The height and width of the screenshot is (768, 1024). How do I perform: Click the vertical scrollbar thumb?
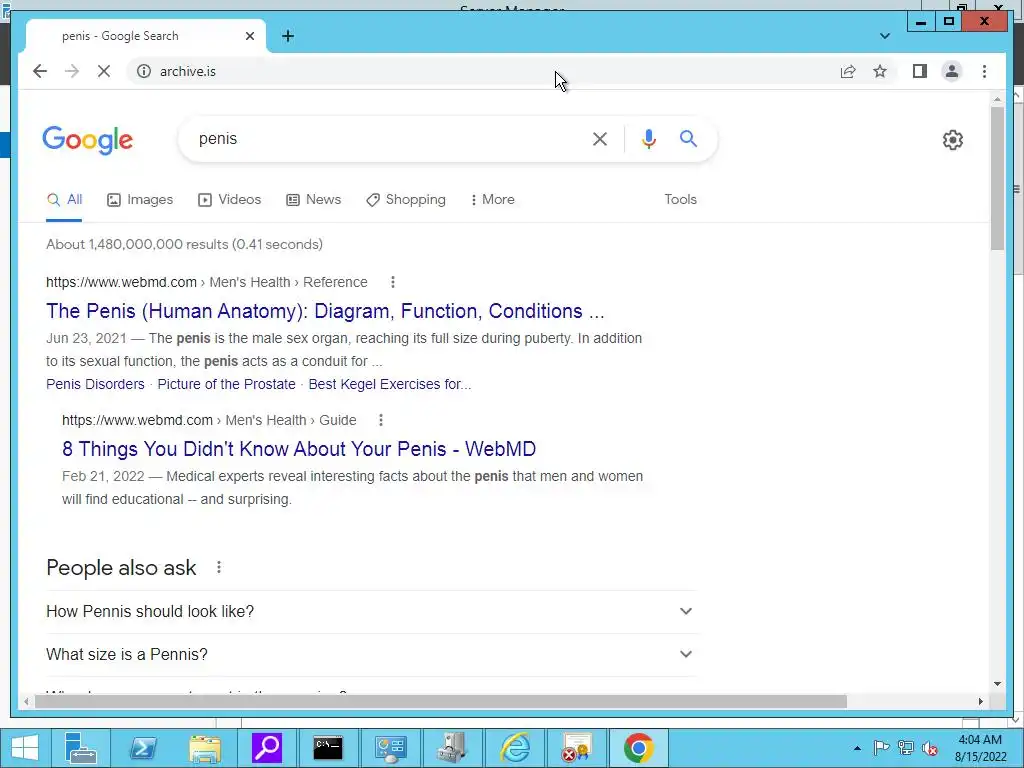point(997,178)
